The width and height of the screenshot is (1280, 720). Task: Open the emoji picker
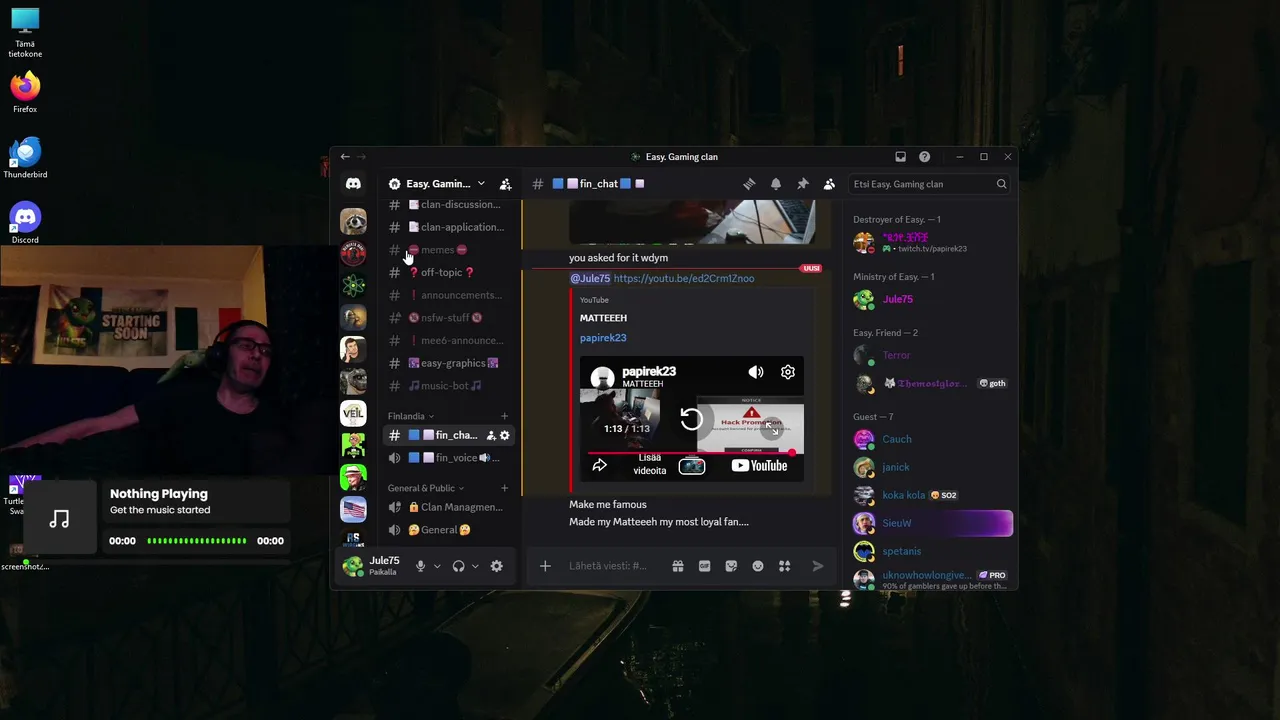tap(758, 566)
